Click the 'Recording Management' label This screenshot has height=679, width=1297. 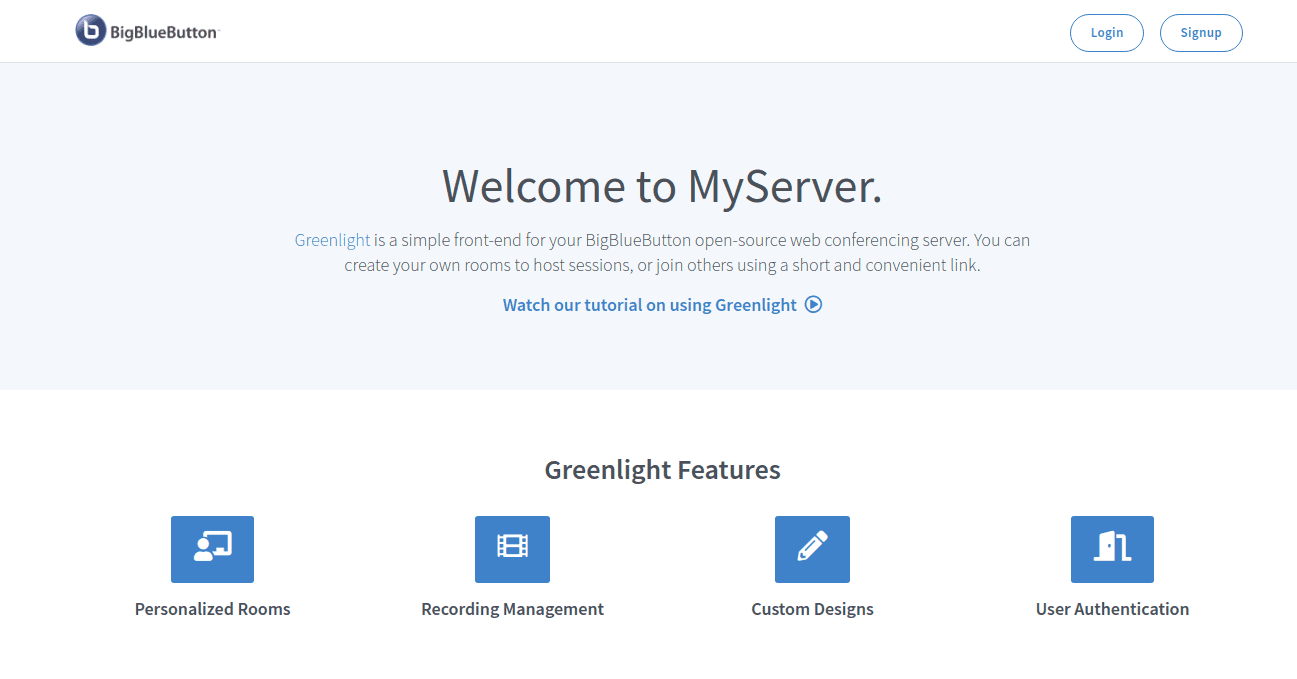coord(512,609)
